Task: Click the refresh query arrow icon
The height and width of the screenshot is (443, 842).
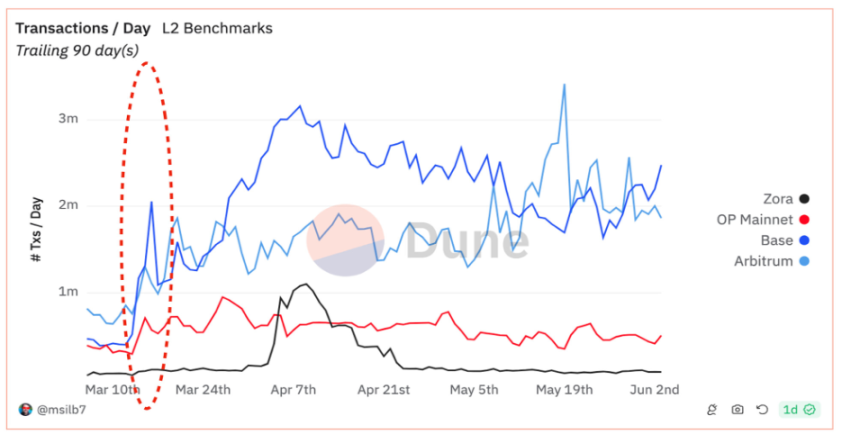Action: (x=761, y=409)
